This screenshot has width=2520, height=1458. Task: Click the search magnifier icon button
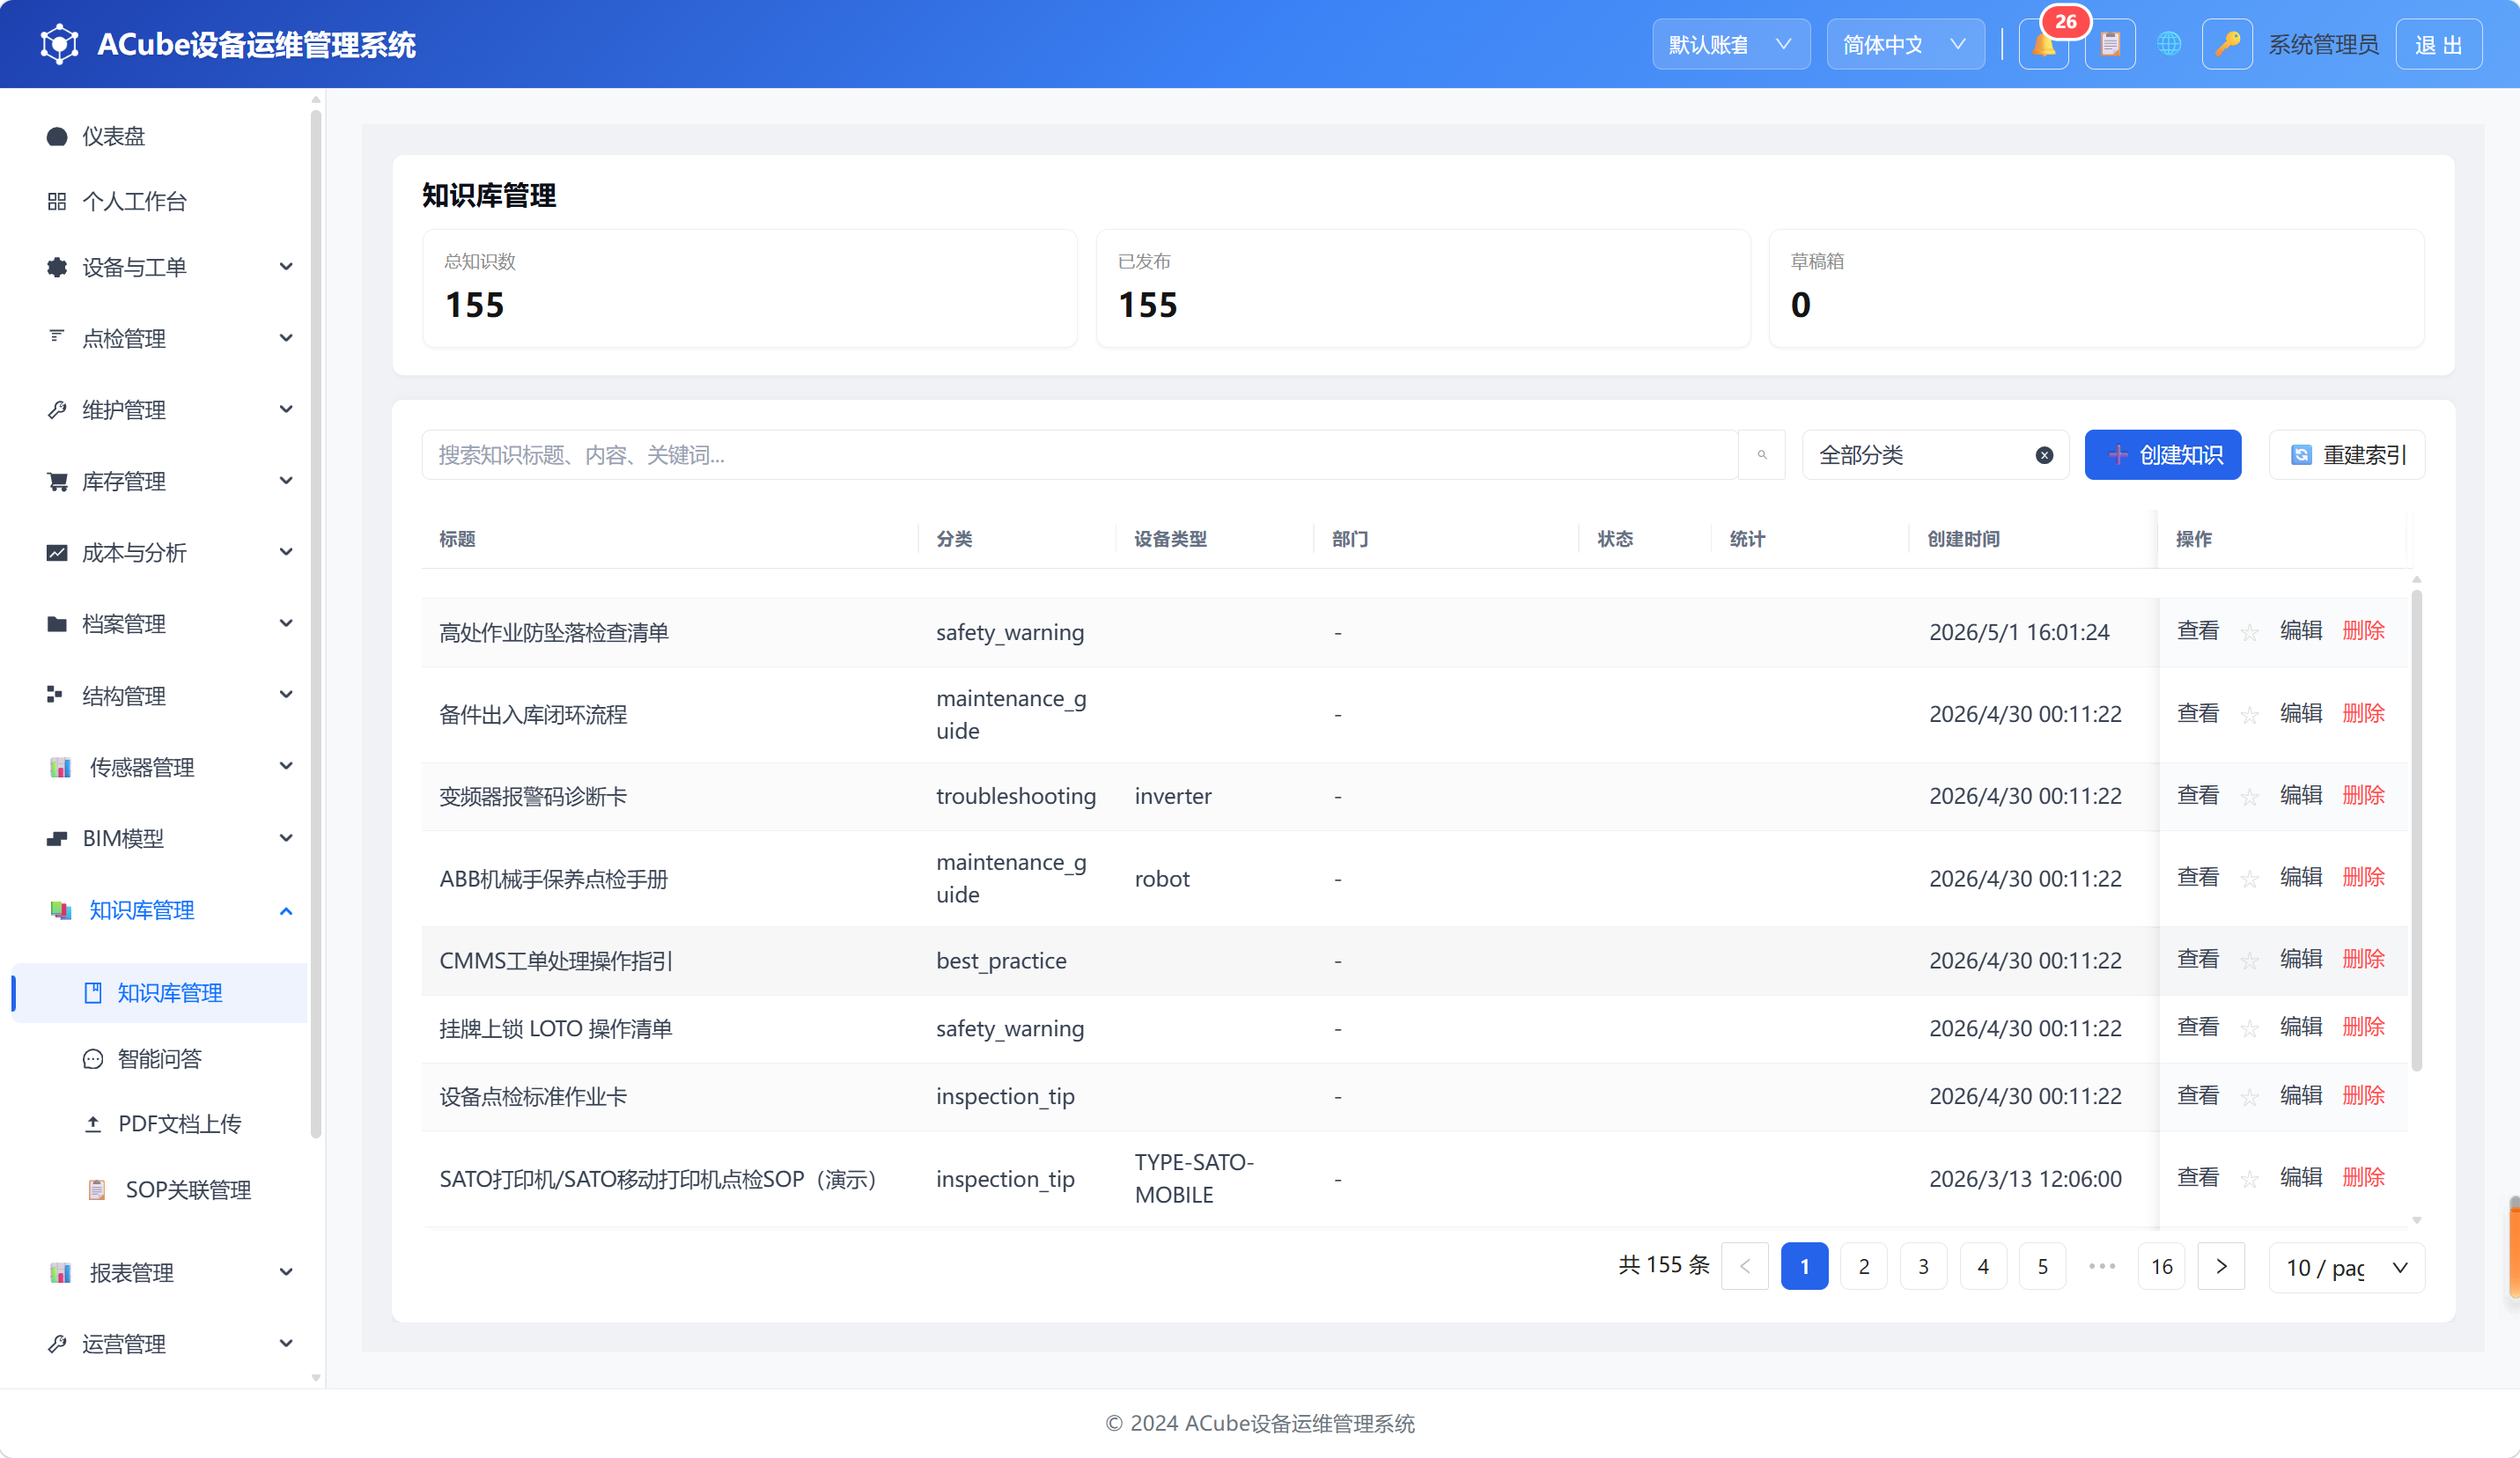[x=1762, y=455]
